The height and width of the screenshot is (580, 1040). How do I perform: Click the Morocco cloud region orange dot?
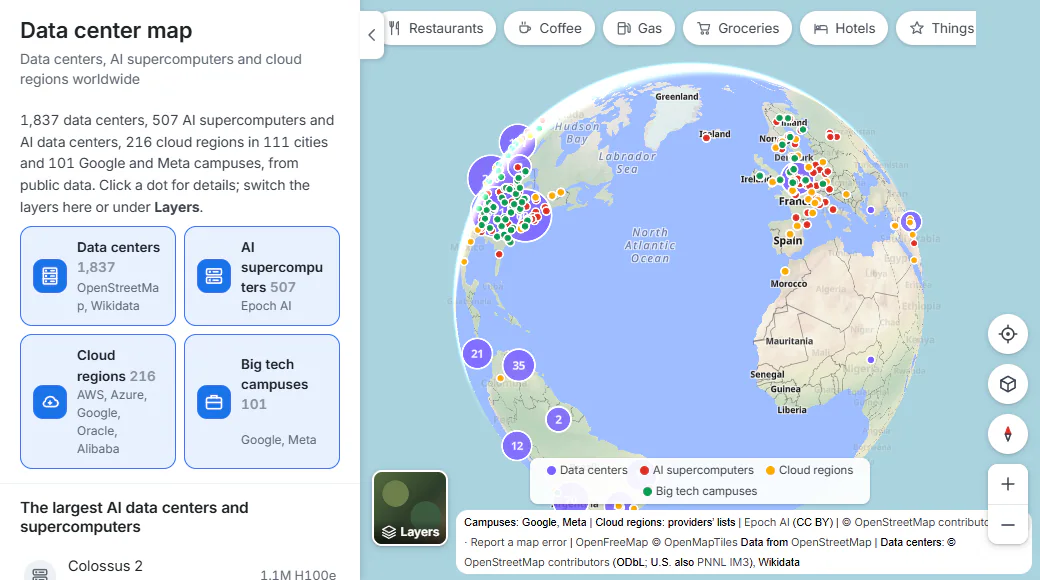[x=785, y=271]
